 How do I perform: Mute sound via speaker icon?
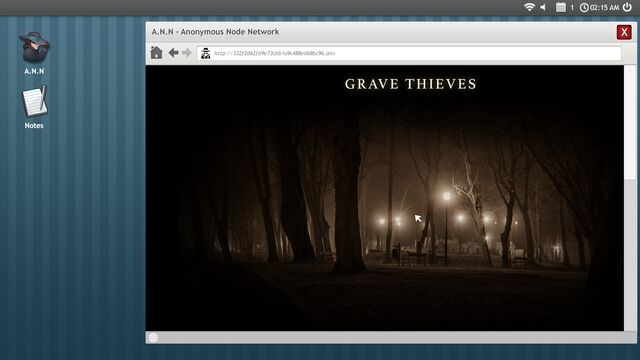pos(543,7)
